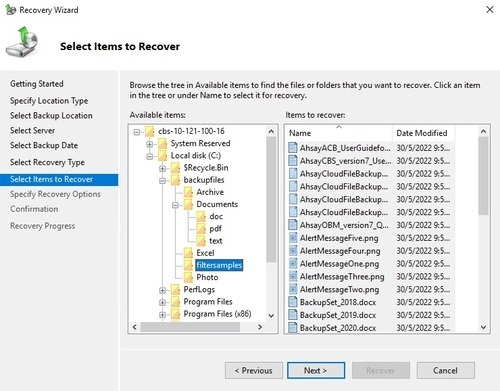This screenshot has width=500, height=391.
Task: Close the Recovery Wizard window
Action: coord(490,10)
